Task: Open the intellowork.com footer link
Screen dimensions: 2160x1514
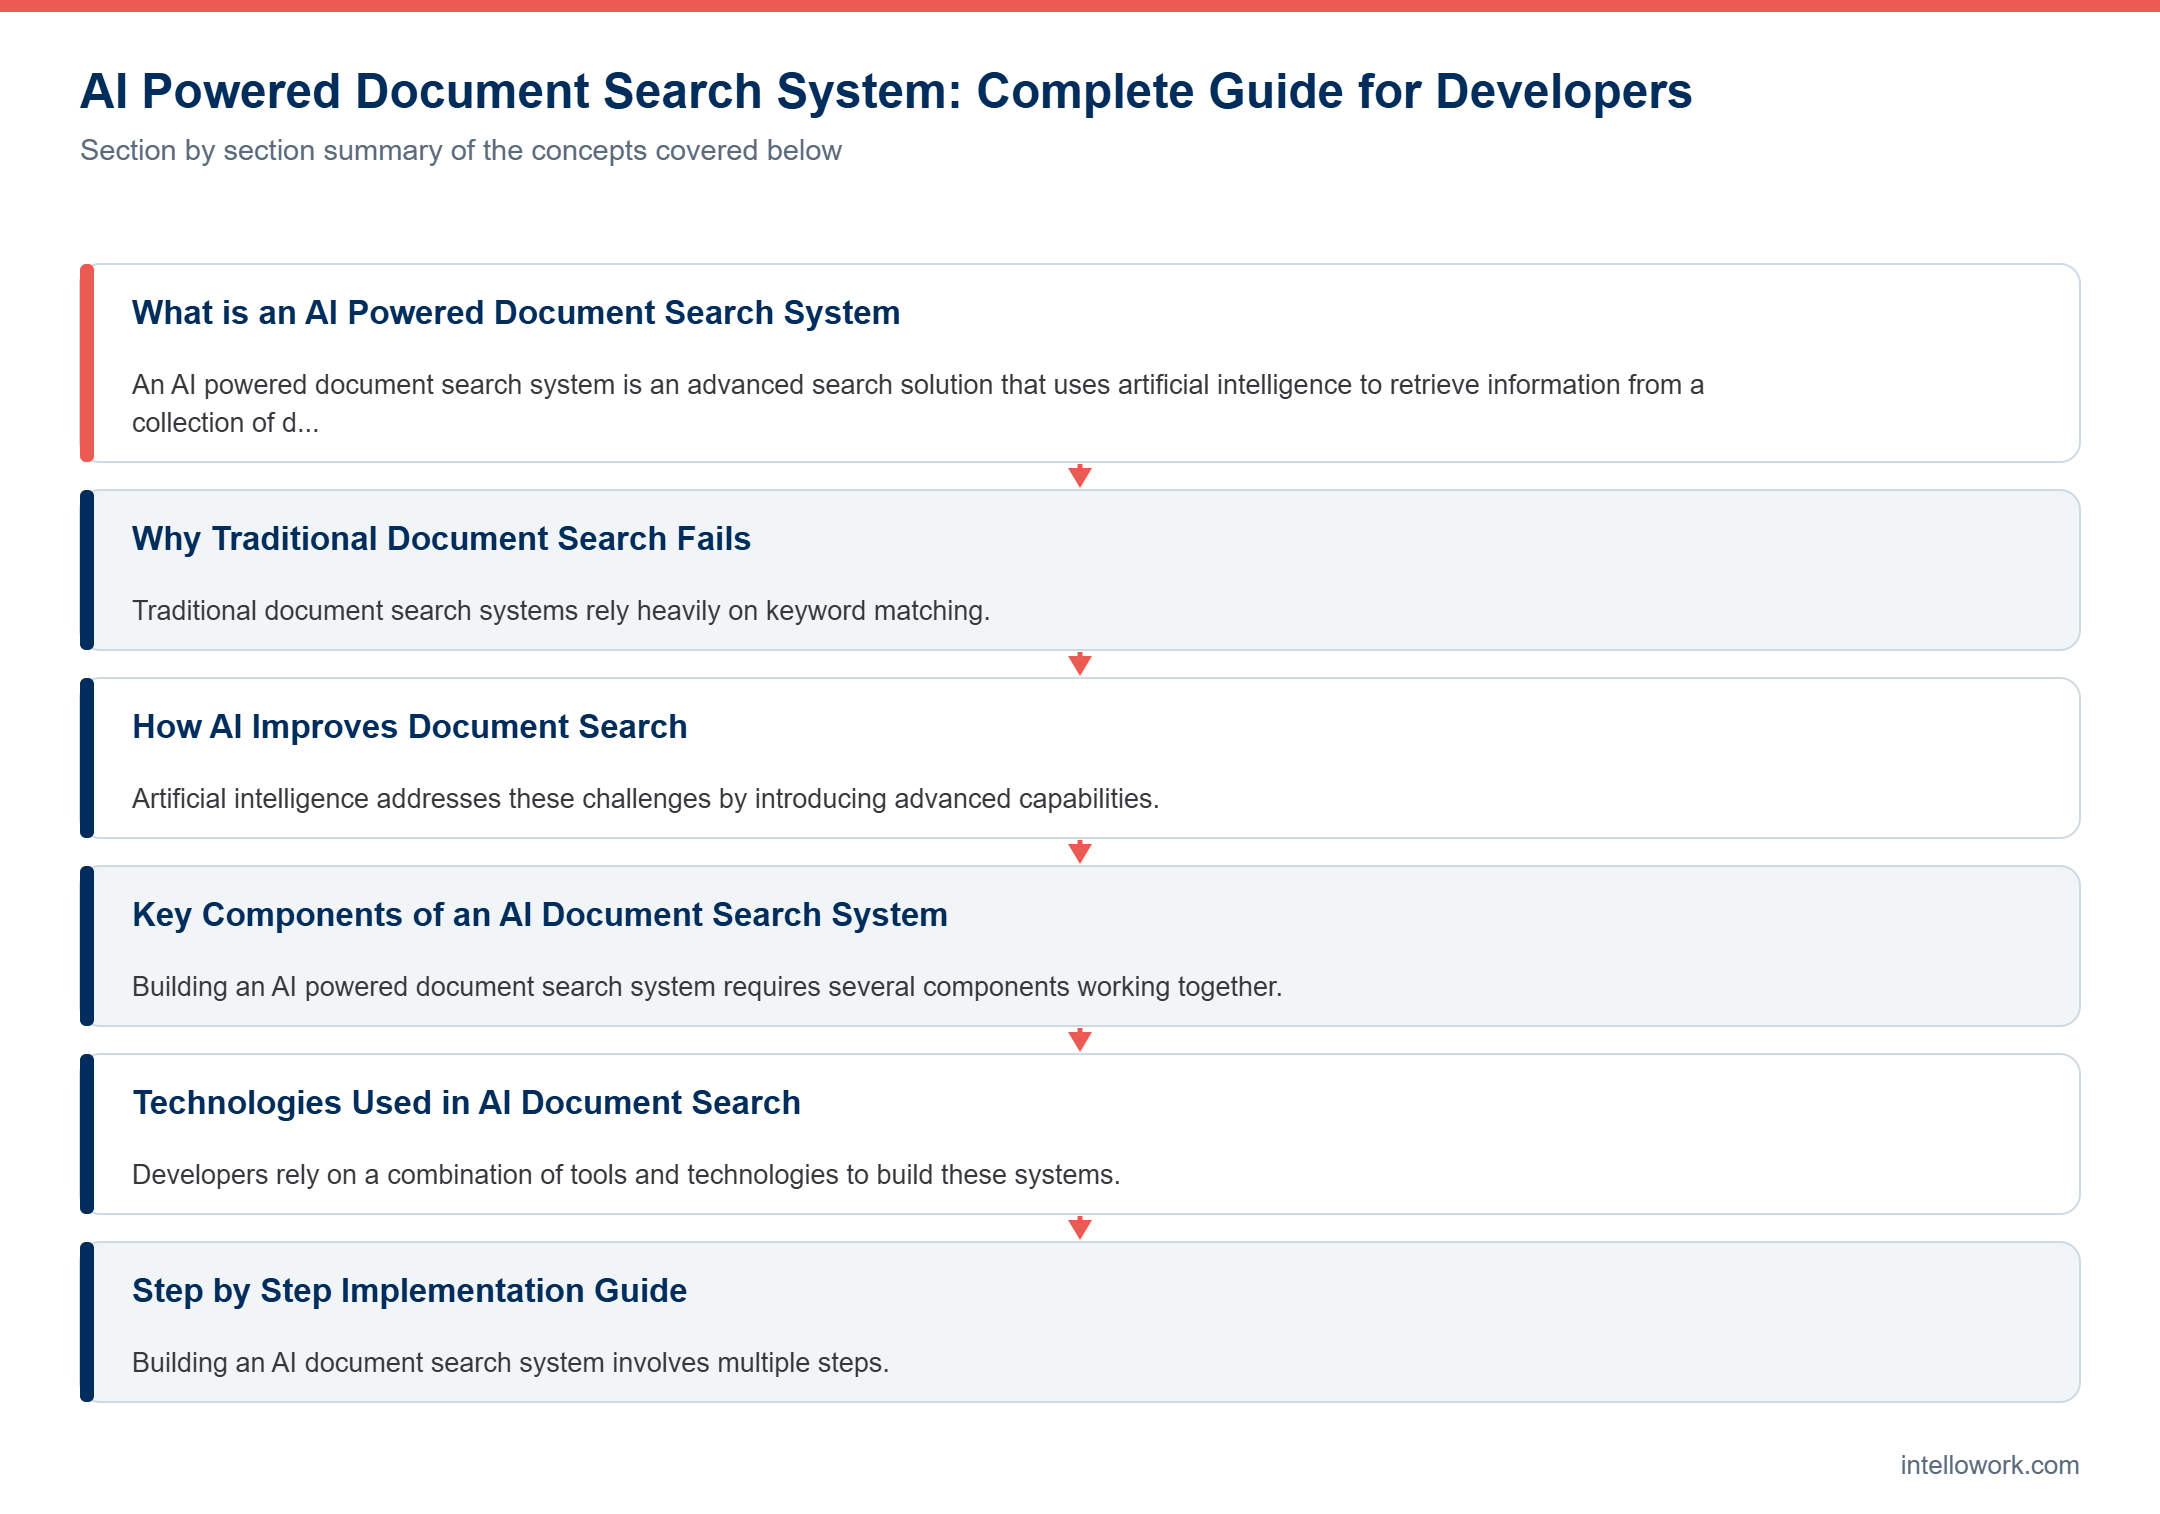Action: (x=1990, y=1465)
